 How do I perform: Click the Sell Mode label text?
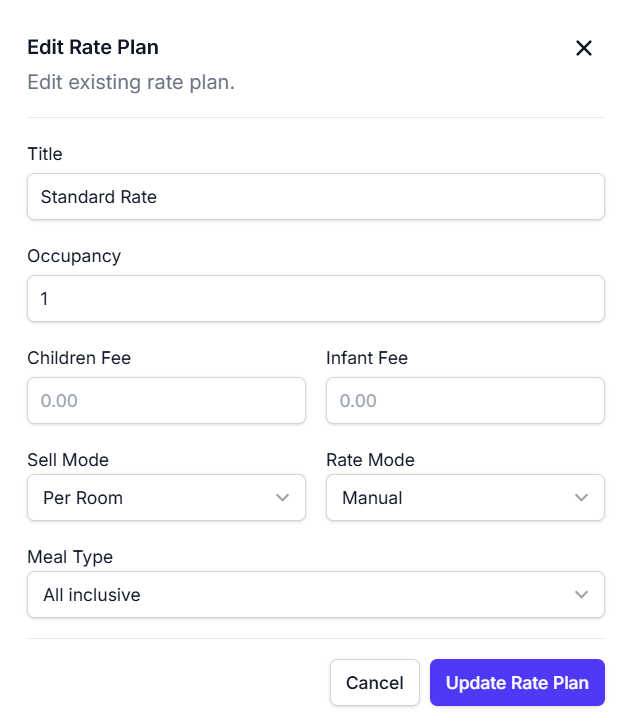click(68, 460)
